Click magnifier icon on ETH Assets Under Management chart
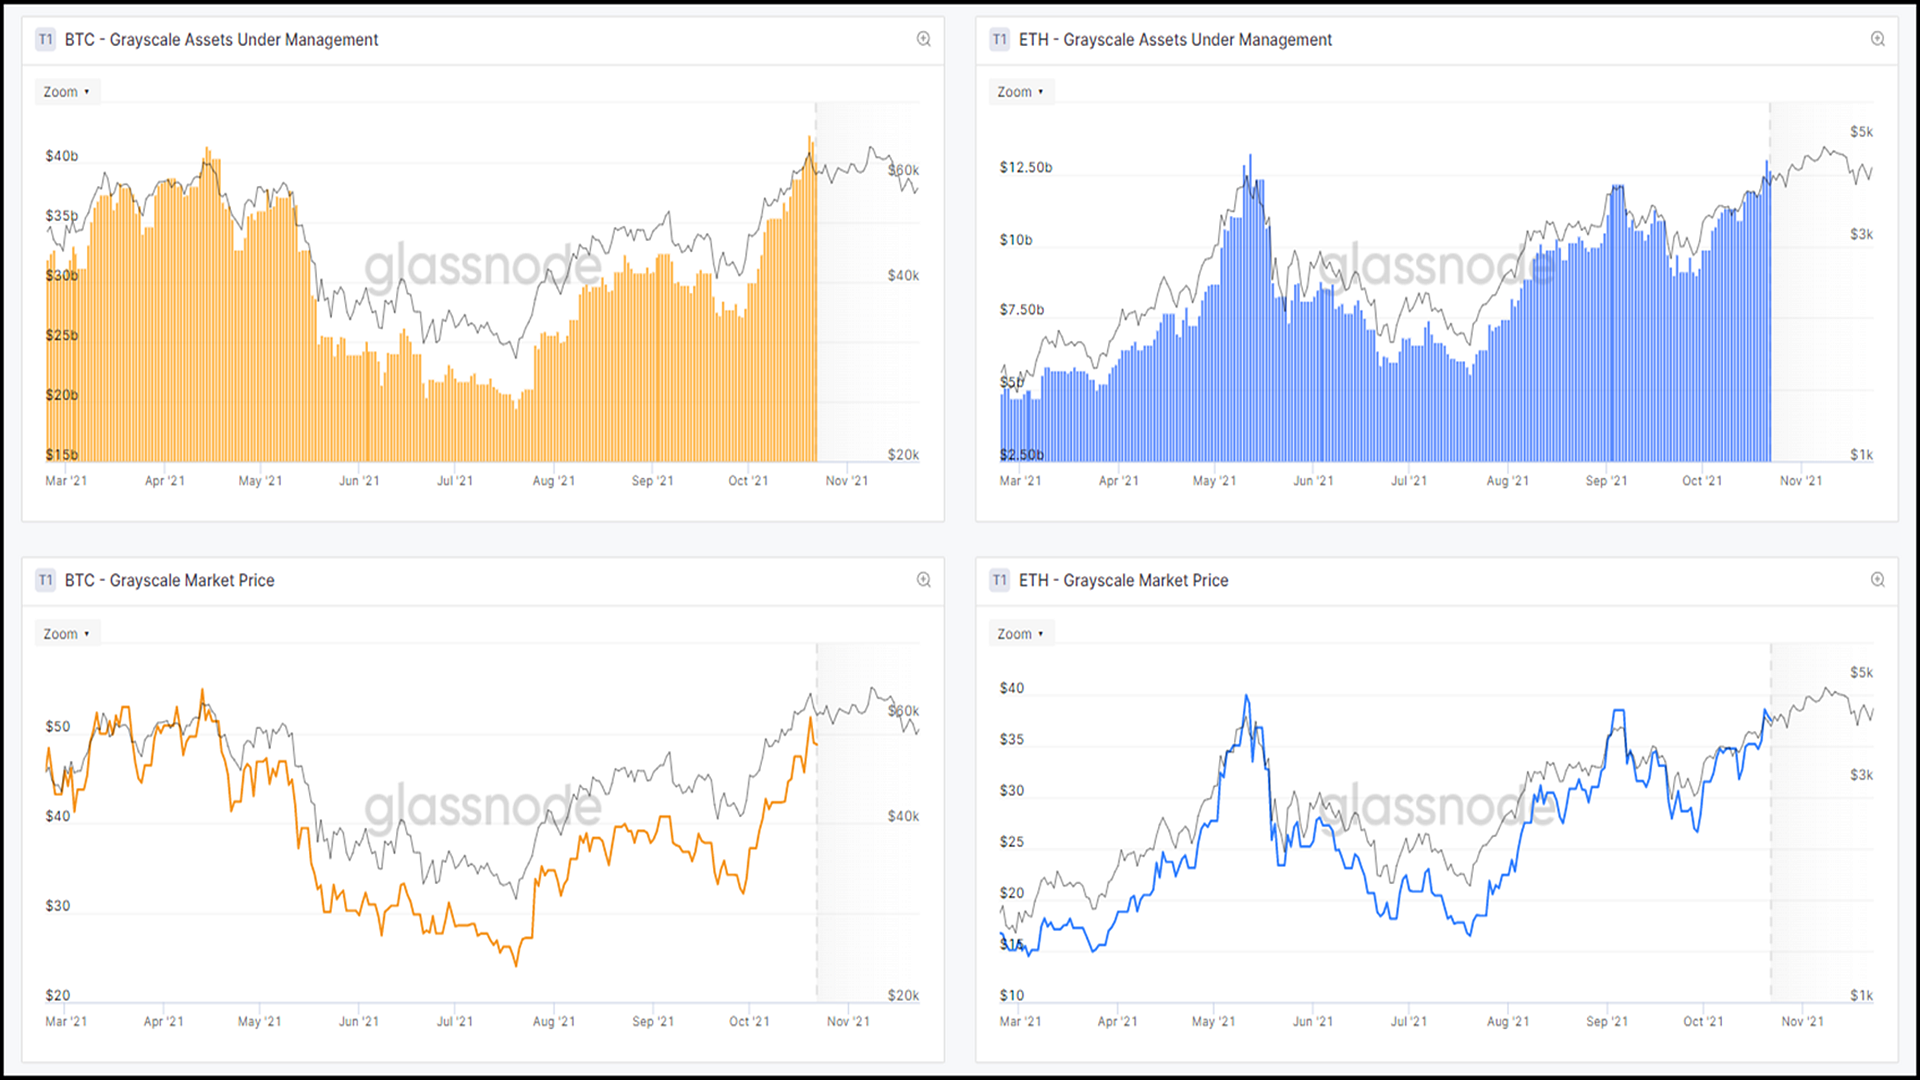Viewport: 1920px width, 1080px height. (x=1877, y=39)
